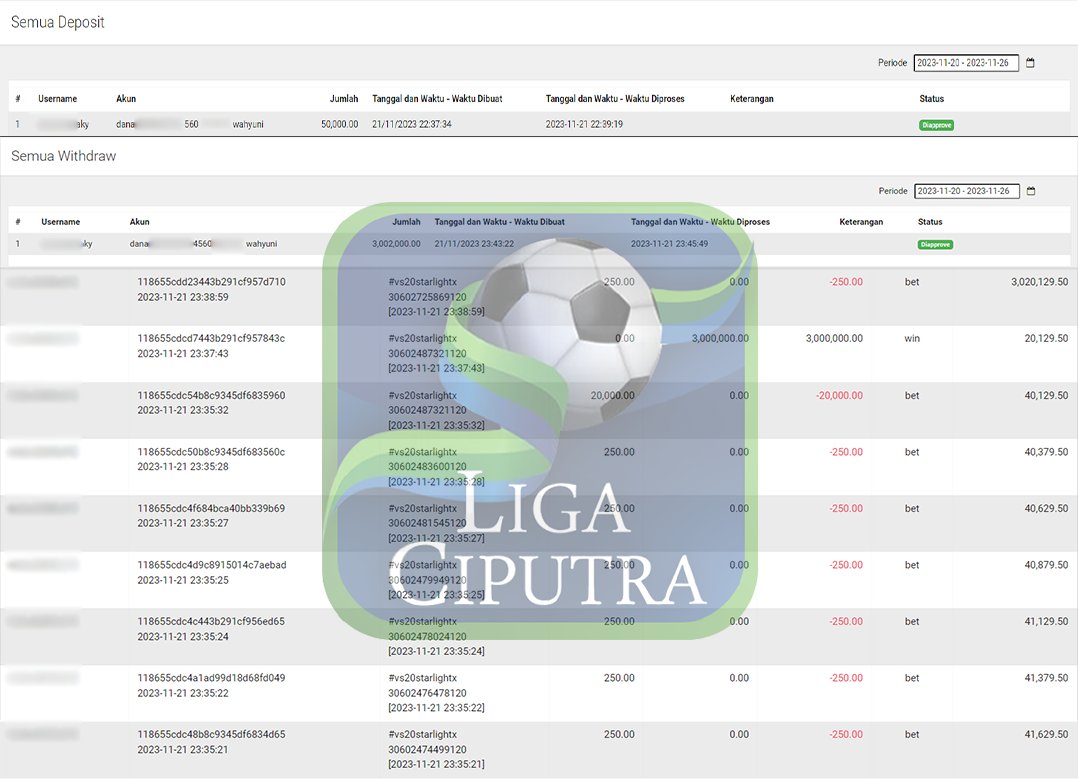
Task: Select transaction ID 118655cdcd7443b291cf957843c
Action: [211, 338]
